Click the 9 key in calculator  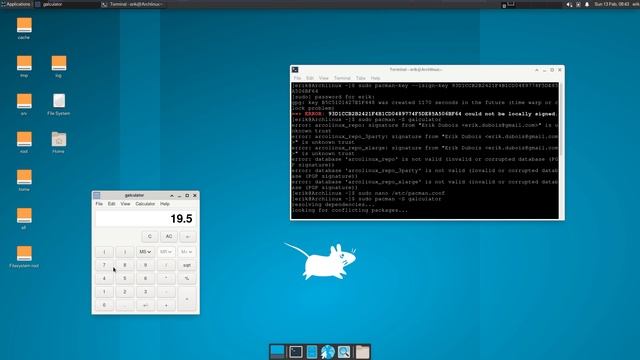coord(145,265)
